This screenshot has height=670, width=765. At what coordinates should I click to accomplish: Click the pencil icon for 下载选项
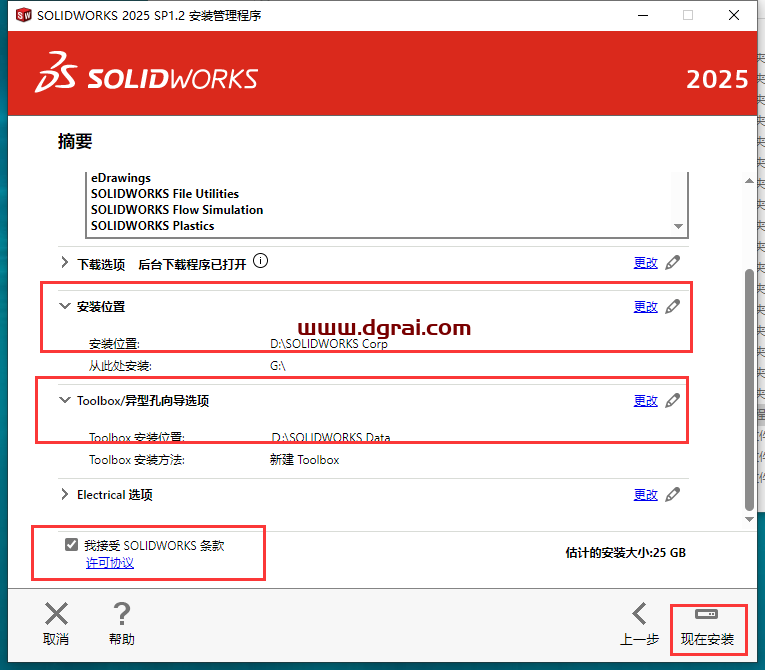click(x=673, y=263)
